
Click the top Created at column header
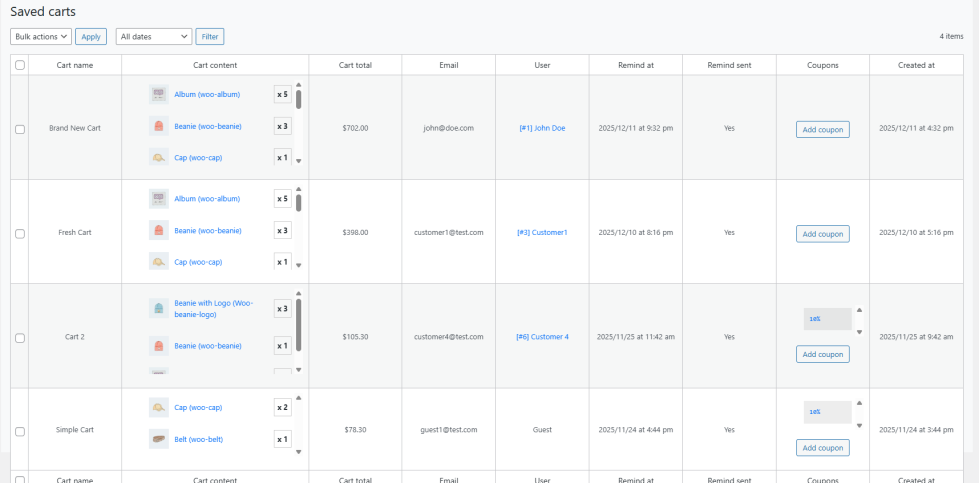[916, 65]
